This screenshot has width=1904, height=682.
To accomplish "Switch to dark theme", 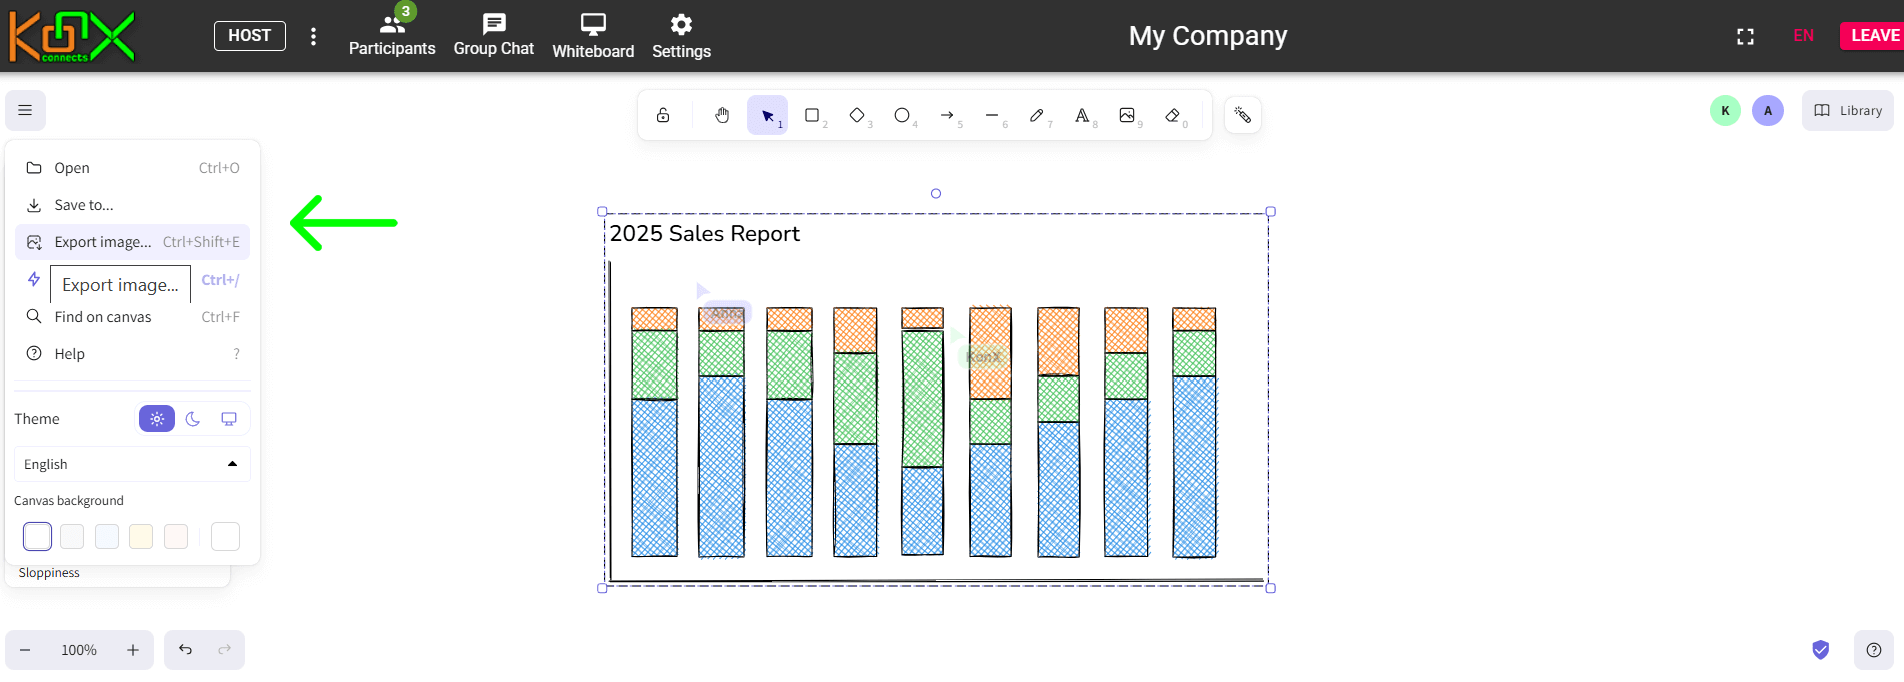I will (193, 419).
